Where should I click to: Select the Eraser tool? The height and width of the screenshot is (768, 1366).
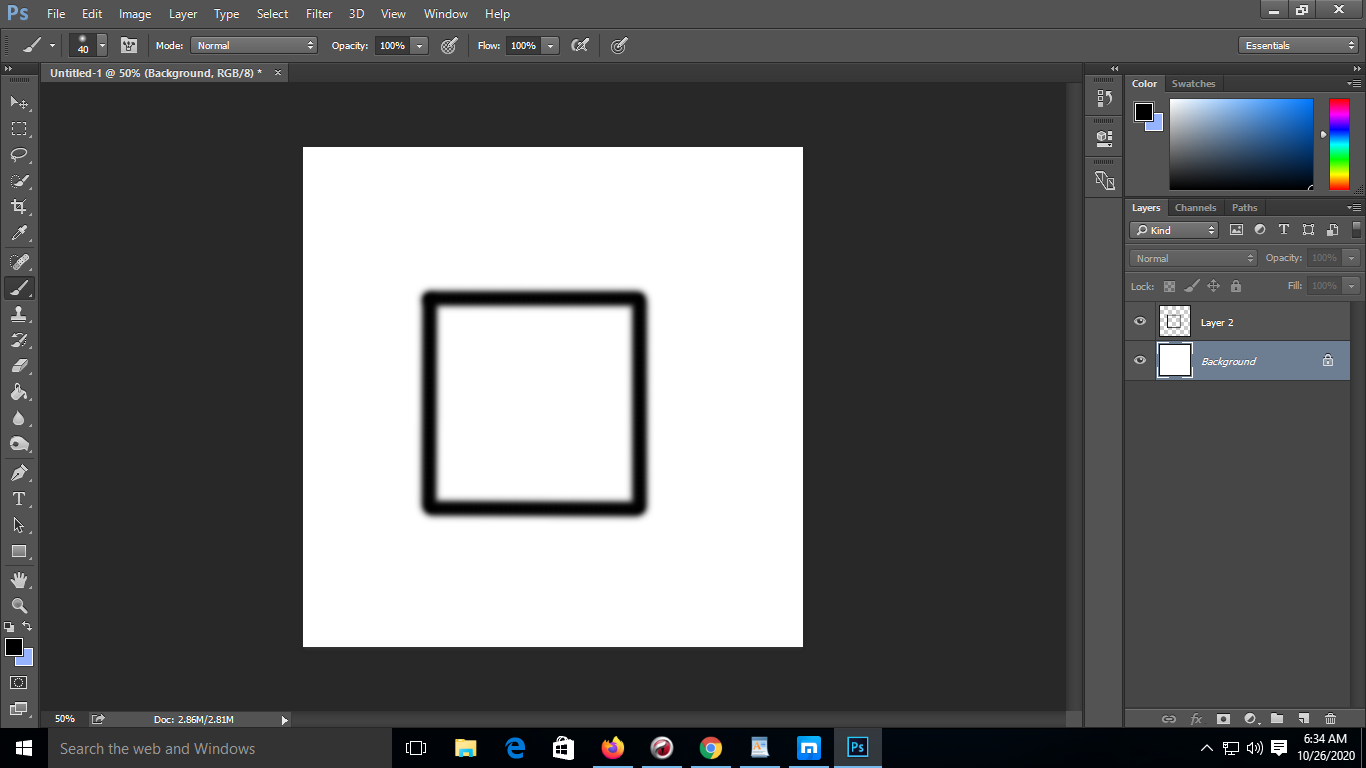click(19, 366)
